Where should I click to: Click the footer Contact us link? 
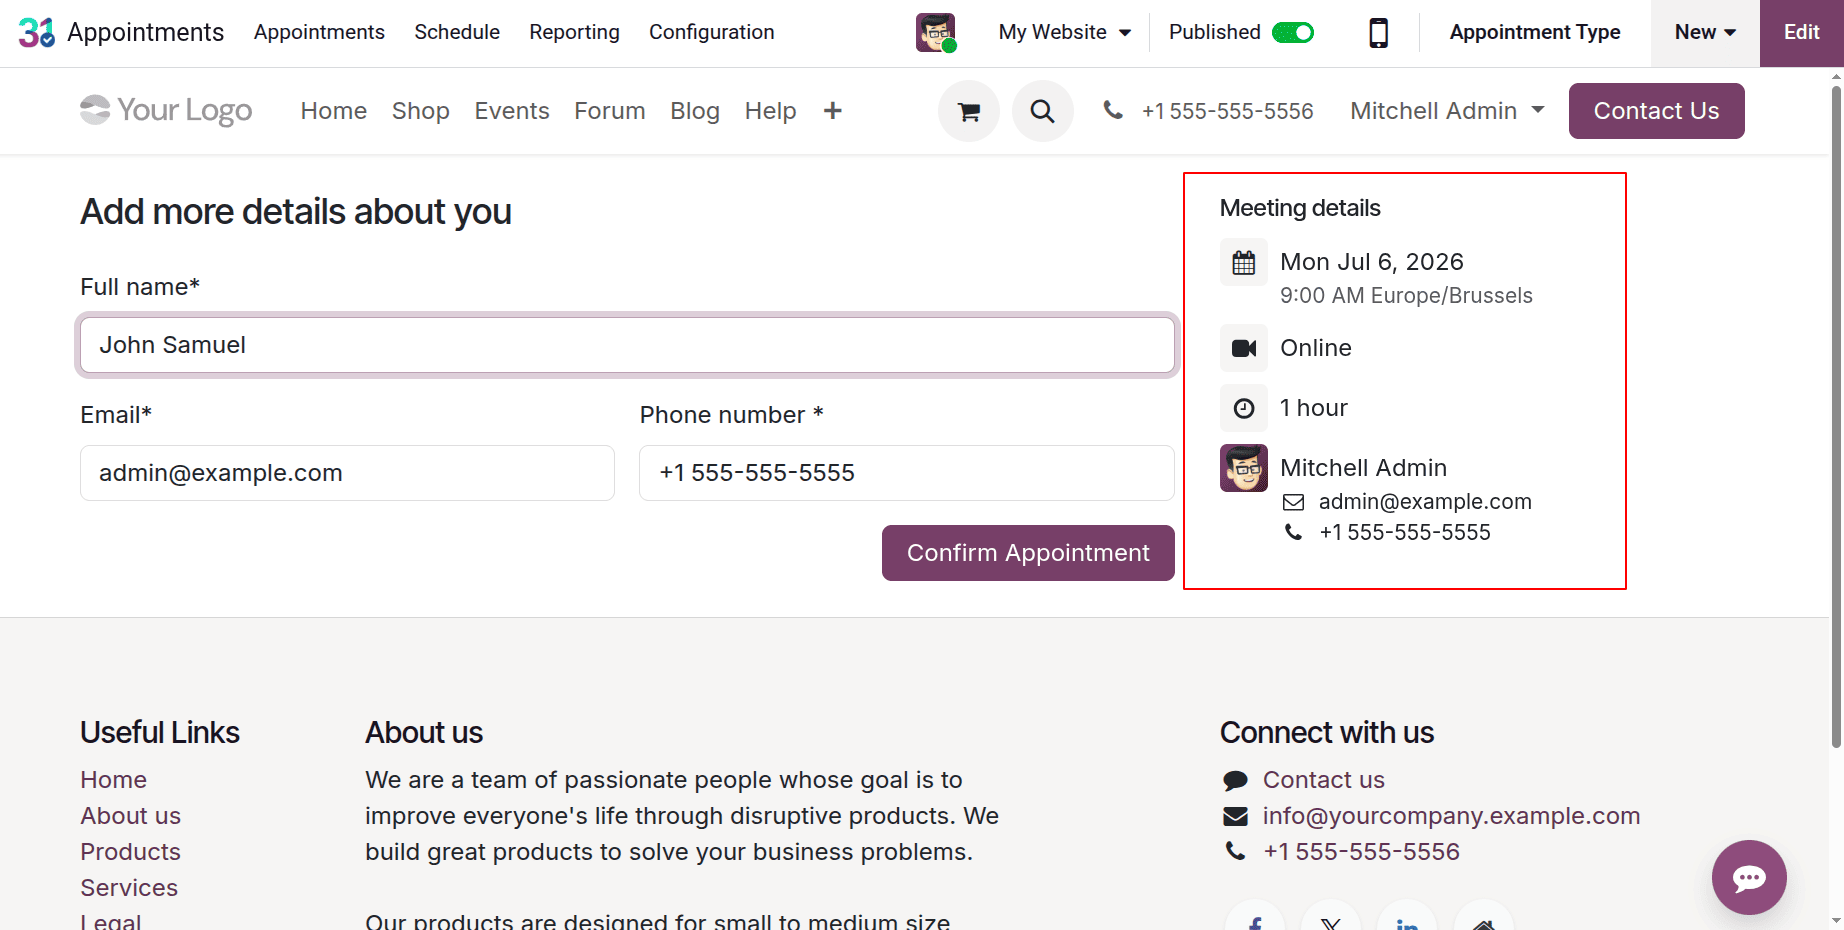tap(1324, 780)
